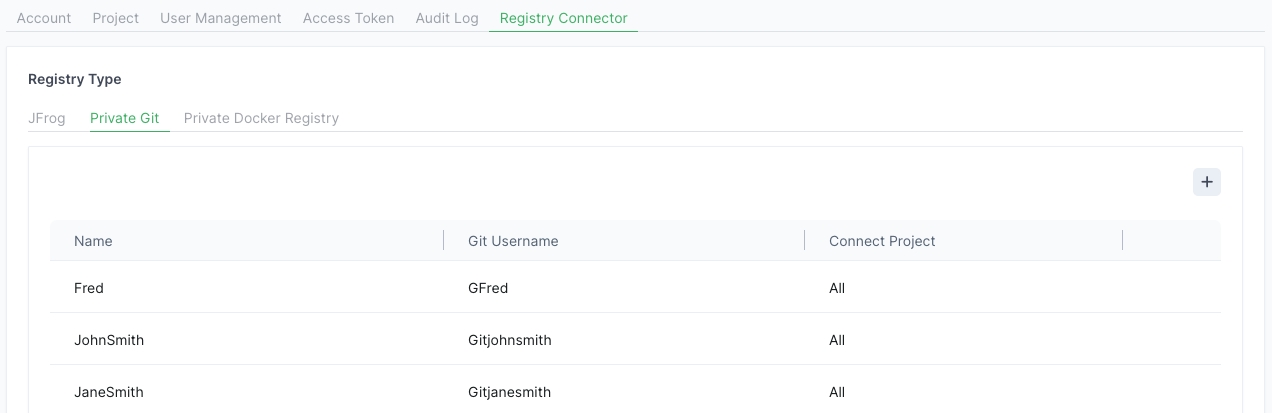Click the Gitjanesmith username cell
This screenshot has width=1272, height=413.
[509, 392]
